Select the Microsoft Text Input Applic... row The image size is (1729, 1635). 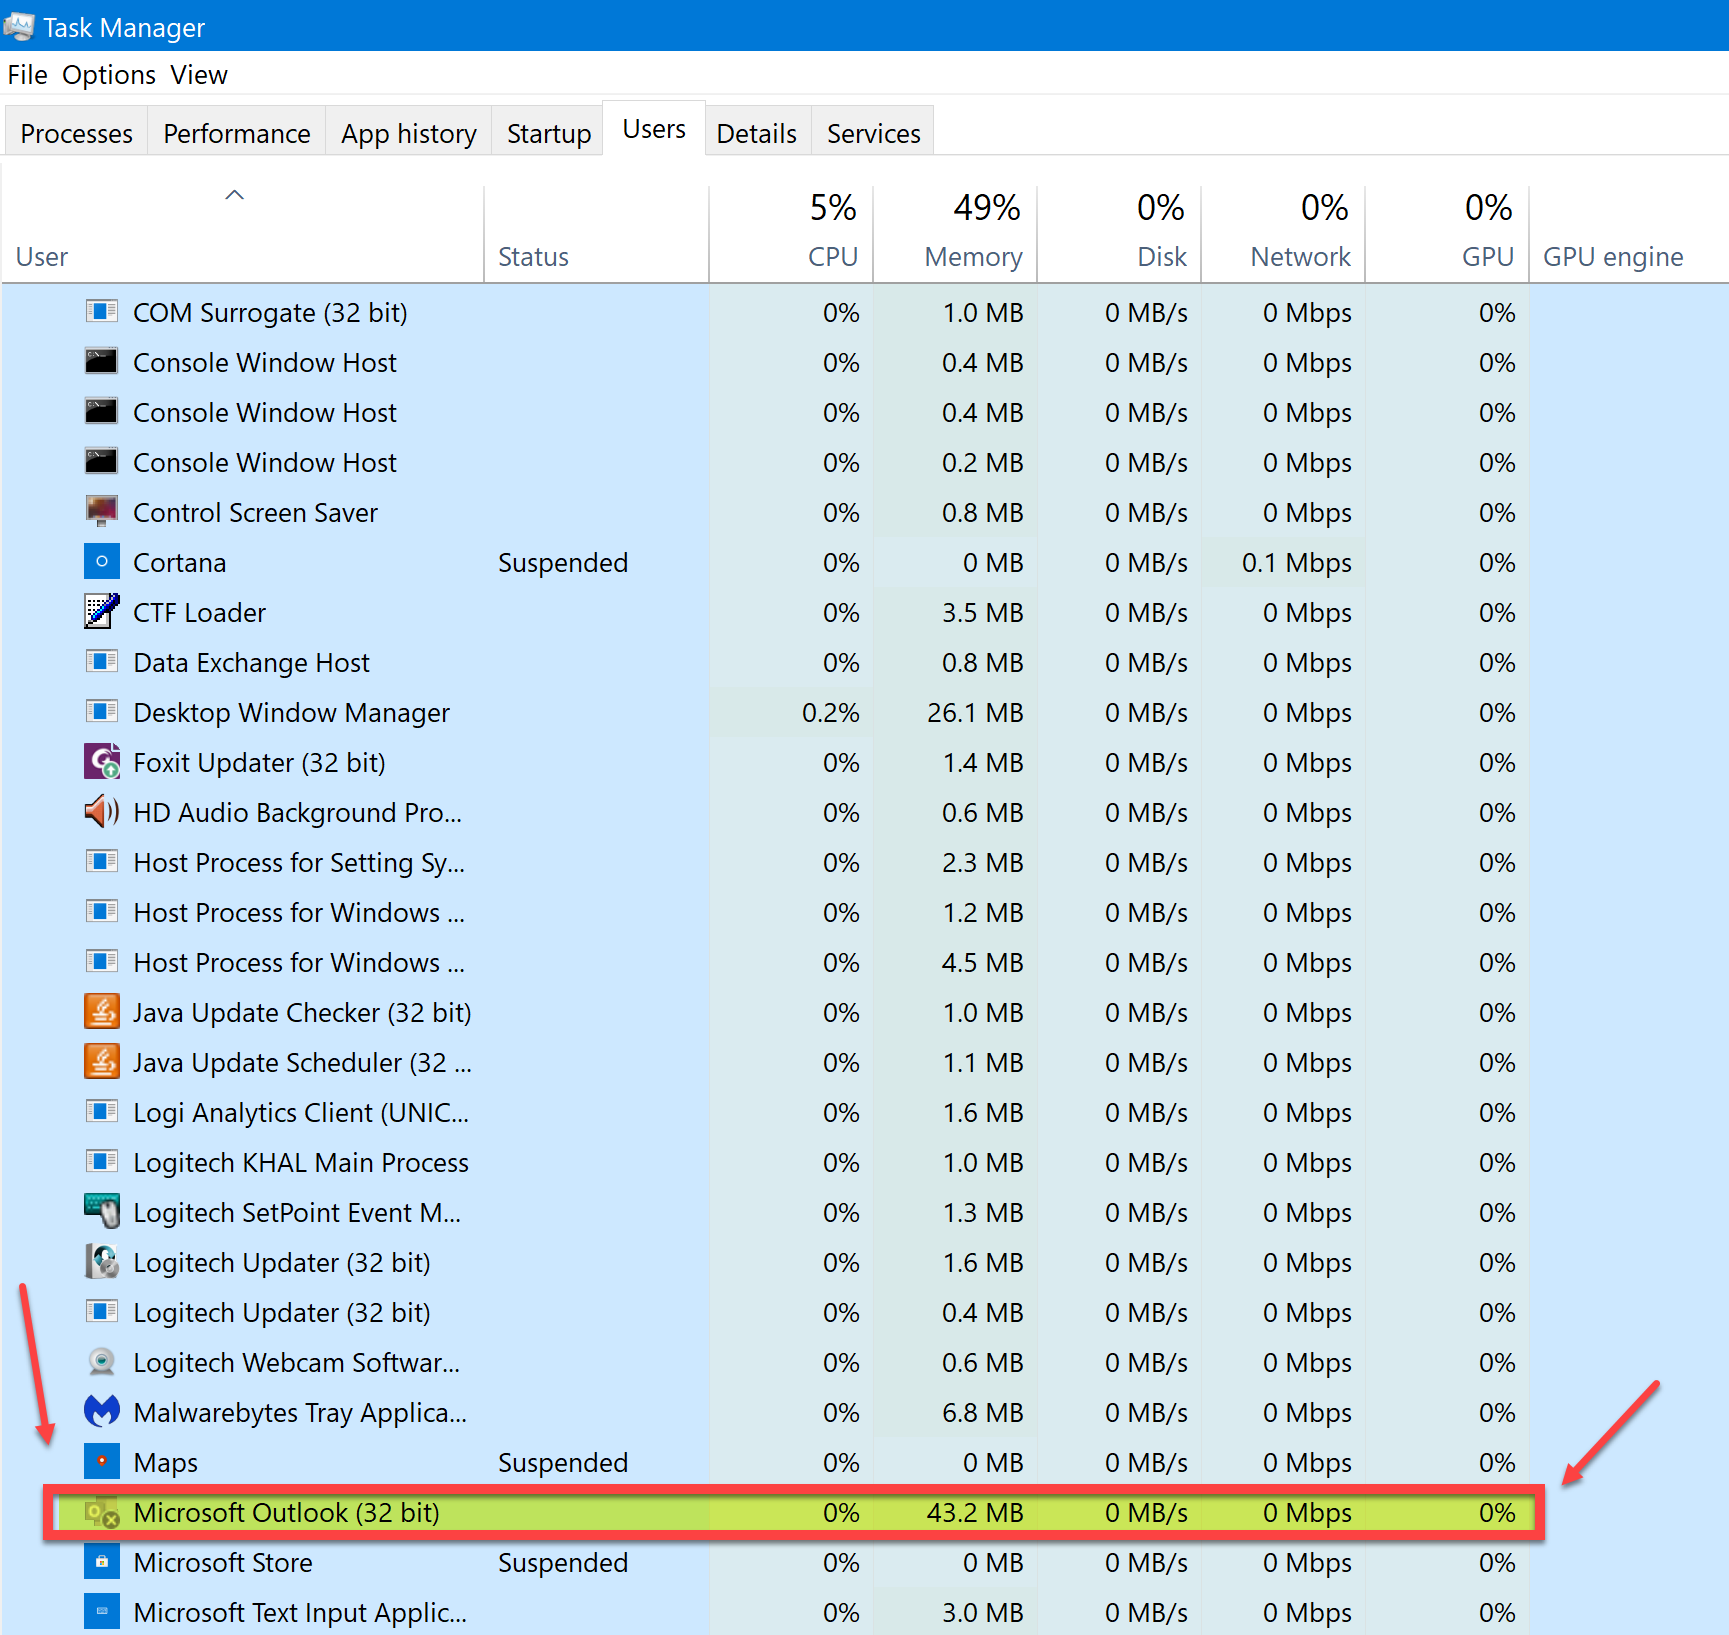[864, 1612]
